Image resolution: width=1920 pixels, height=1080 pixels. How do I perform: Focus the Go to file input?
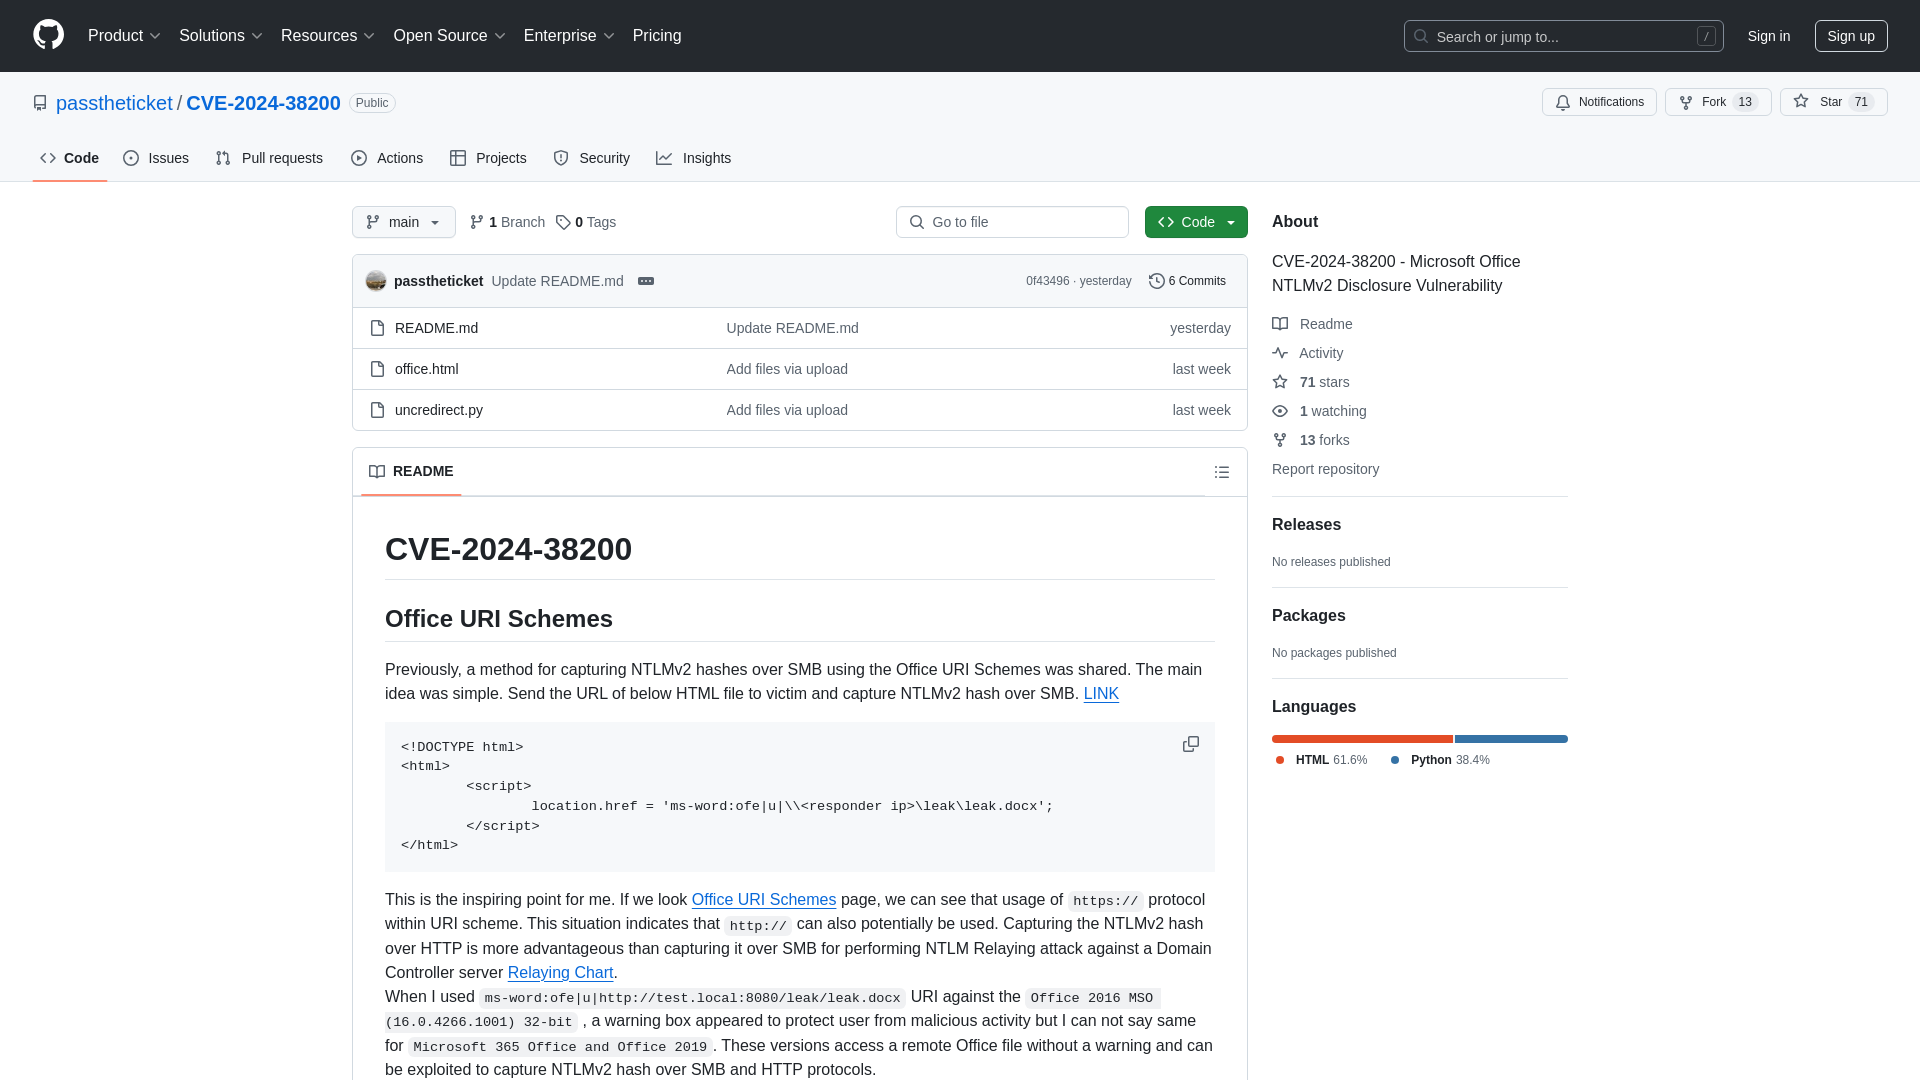point(1012,222)
